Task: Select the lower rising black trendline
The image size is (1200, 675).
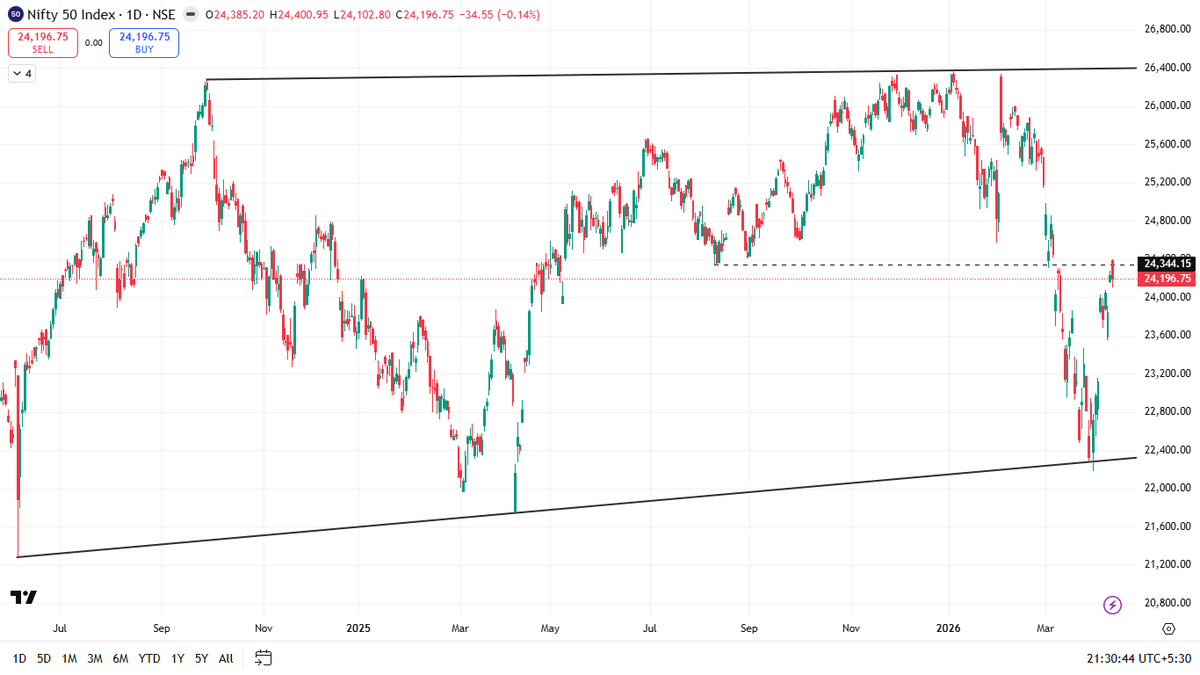Action: coord(577,508)
